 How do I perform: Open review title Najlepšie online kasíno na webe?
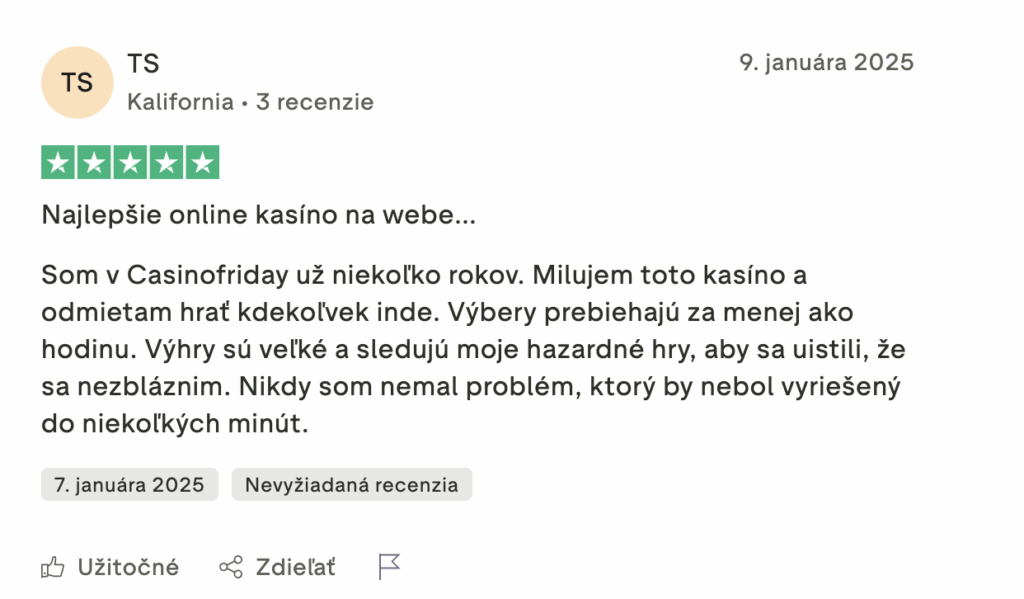[x=258, y=215]
